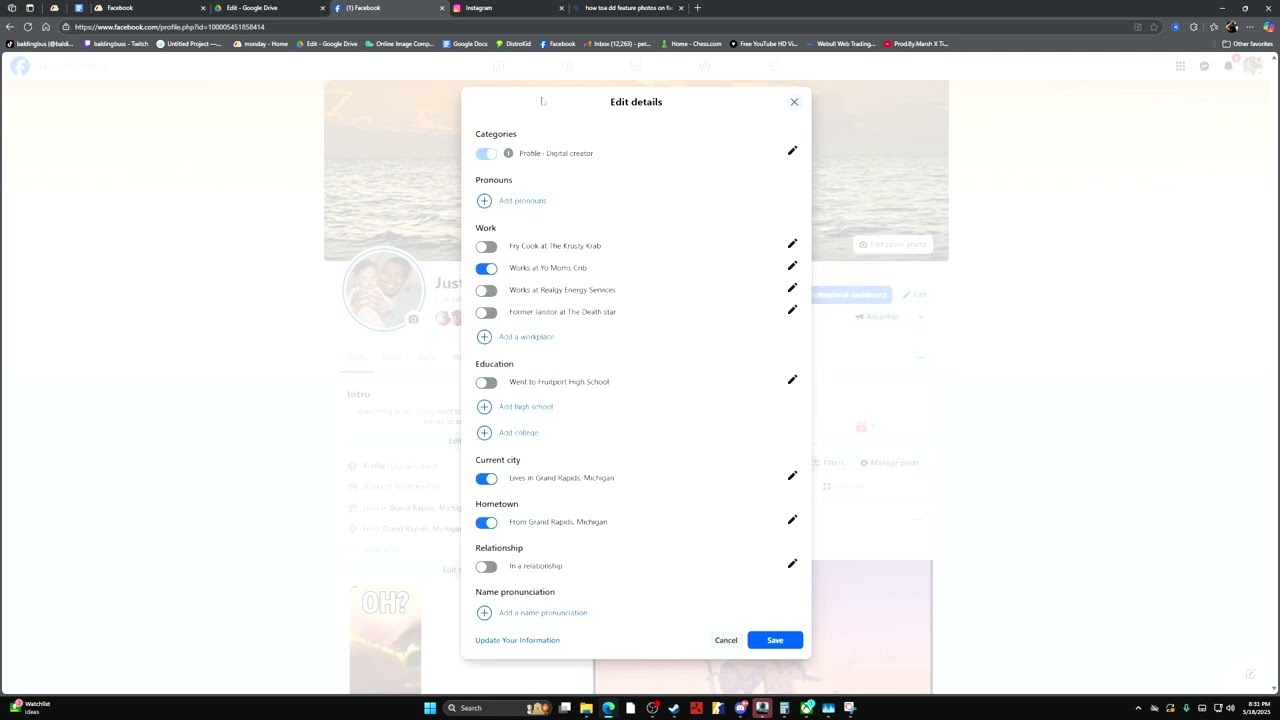Edit the Fruitport High School entry
This screenshot has height=720, width=1280.
click(792, 380)
